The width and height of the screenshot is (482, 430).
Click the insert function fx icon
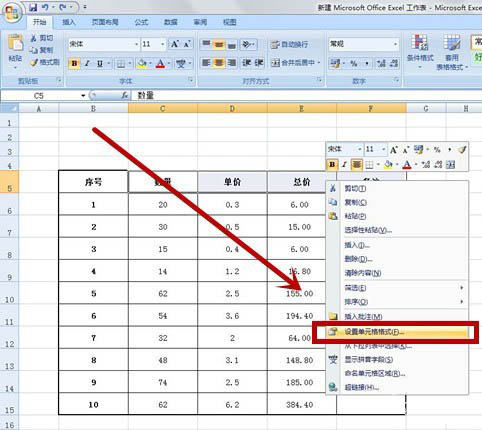tap(124, 96)
